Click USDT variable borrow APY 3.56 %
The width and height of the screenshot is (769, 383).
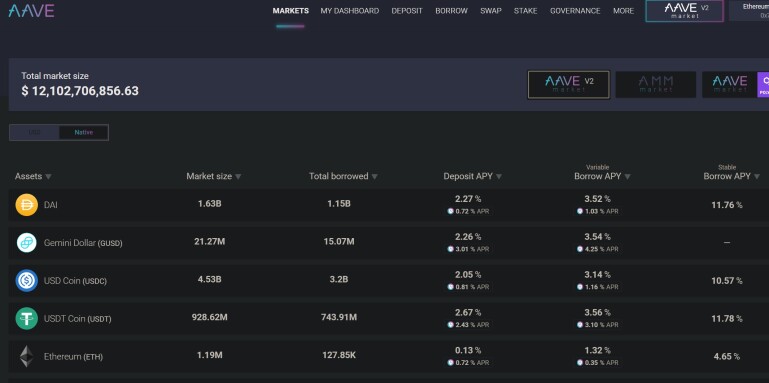tap(597, 312)
